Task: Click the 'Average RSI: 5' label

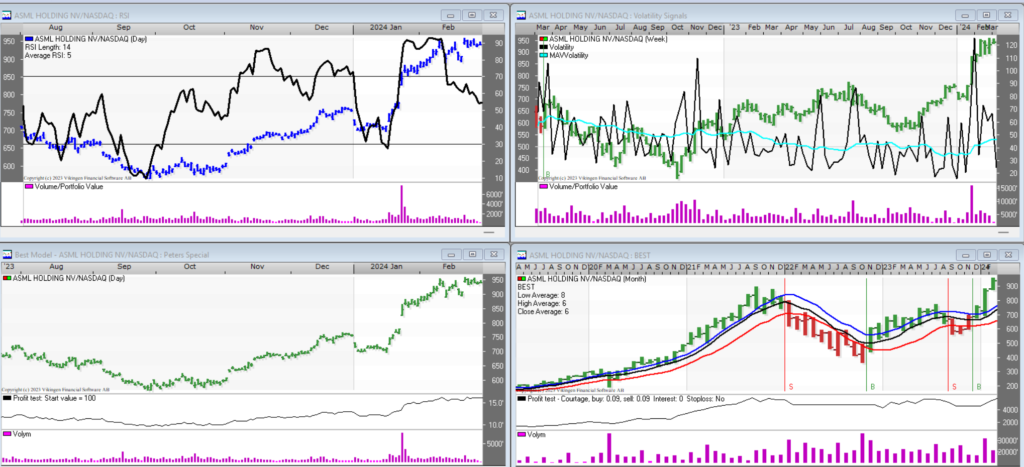Action: (48, 56)
